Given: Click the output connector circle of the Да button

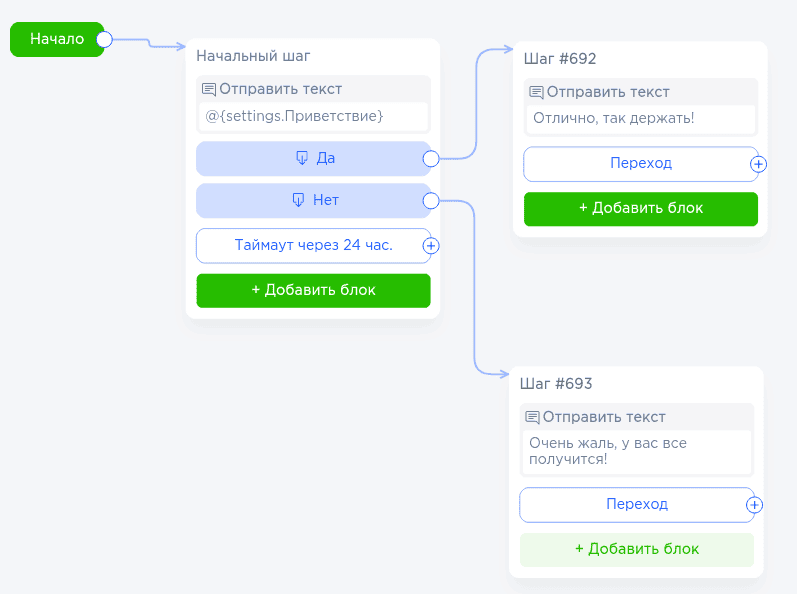Looking at the screenshot, I should 431,158.
